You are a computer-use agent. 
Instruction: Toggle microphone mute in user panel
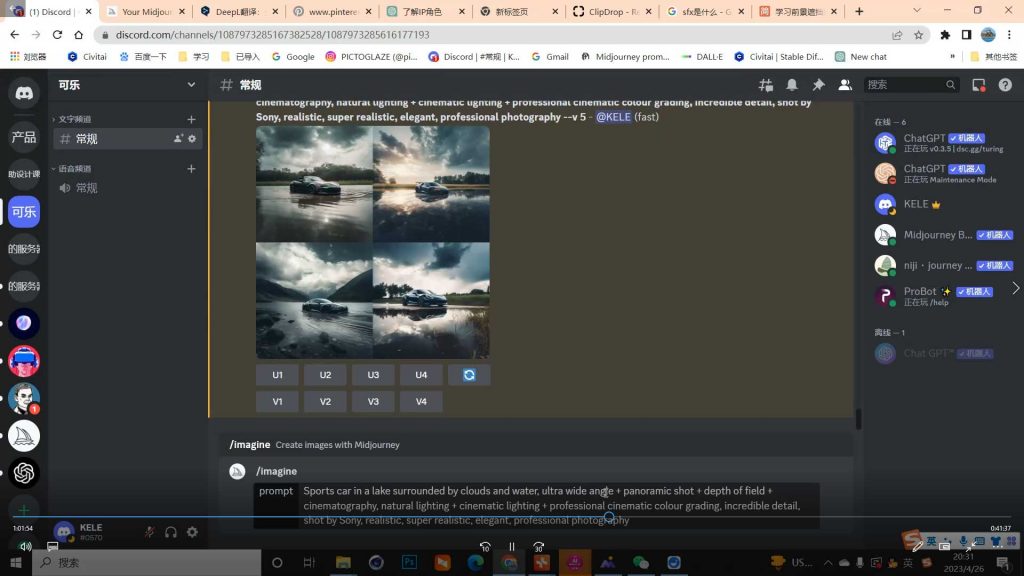pos(149,532)
